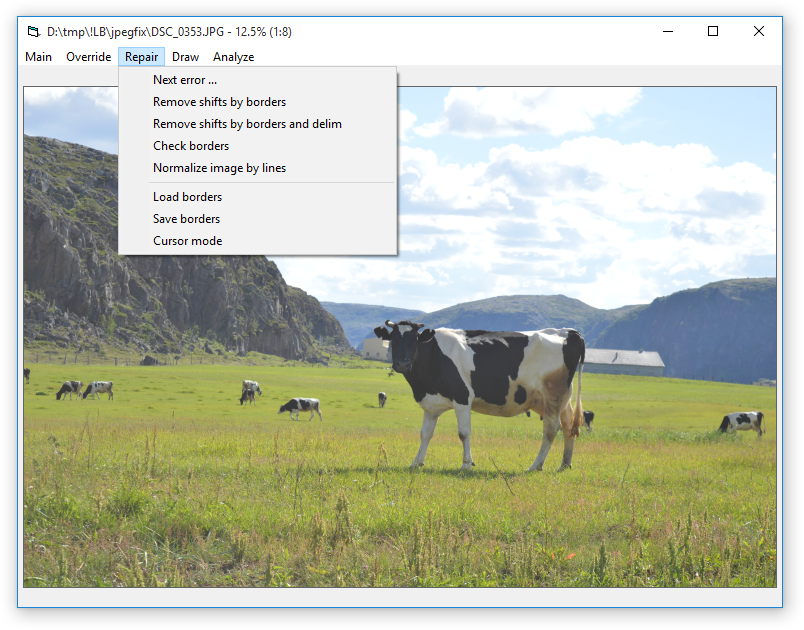The image size is (804, 630).
Task: Open the Main menu
Action: [38, 57]
